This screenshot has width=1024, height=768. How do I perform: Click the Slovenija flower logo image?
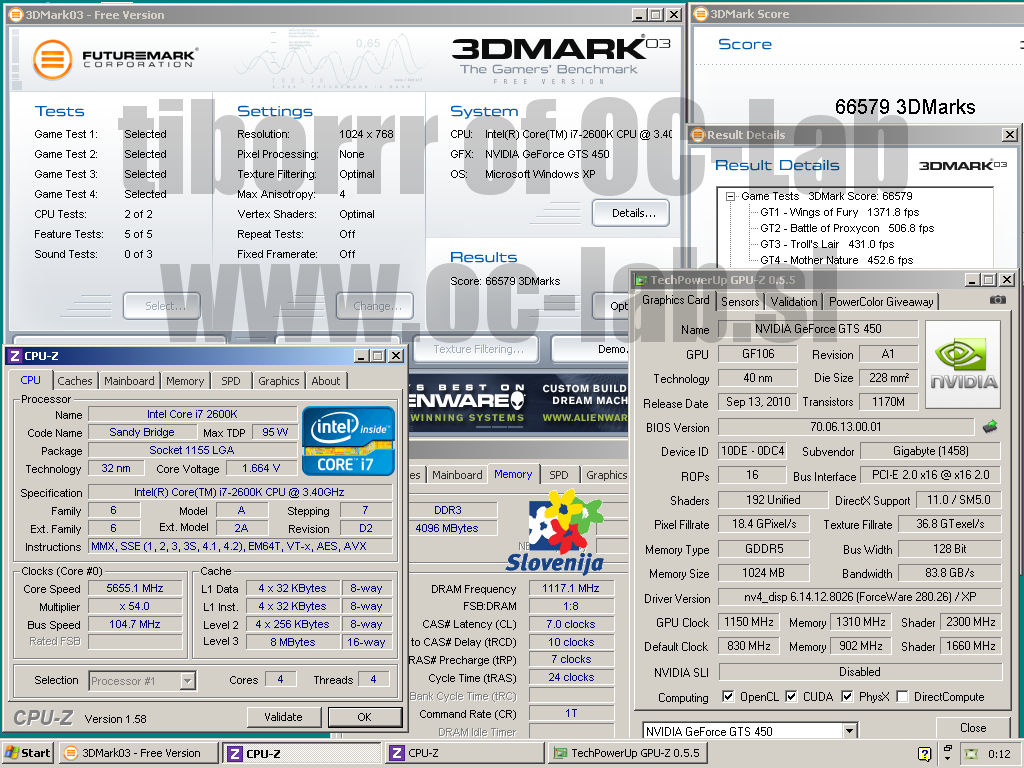pyautogui.click(x=555, y=531)
